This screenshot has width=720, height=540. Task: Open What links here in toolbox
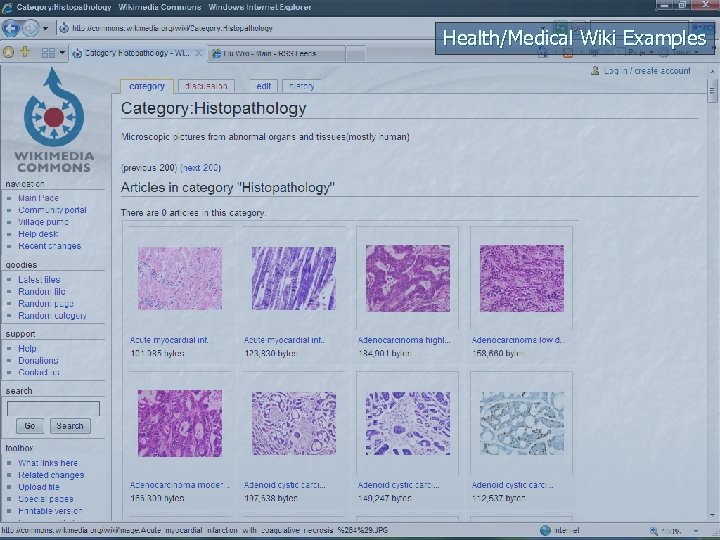click(x=48, y=463)
